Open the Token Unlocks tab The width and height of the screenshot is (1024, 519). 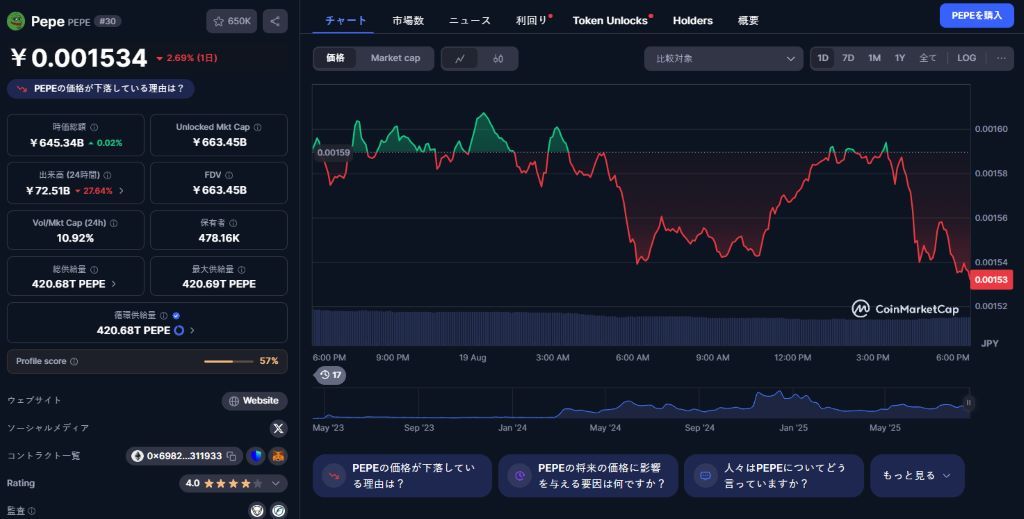point(611,20)
